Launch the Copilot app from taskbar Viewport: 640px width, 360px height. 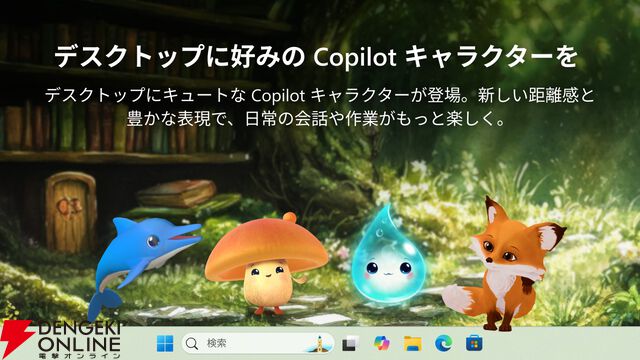(x=382, y=343)
